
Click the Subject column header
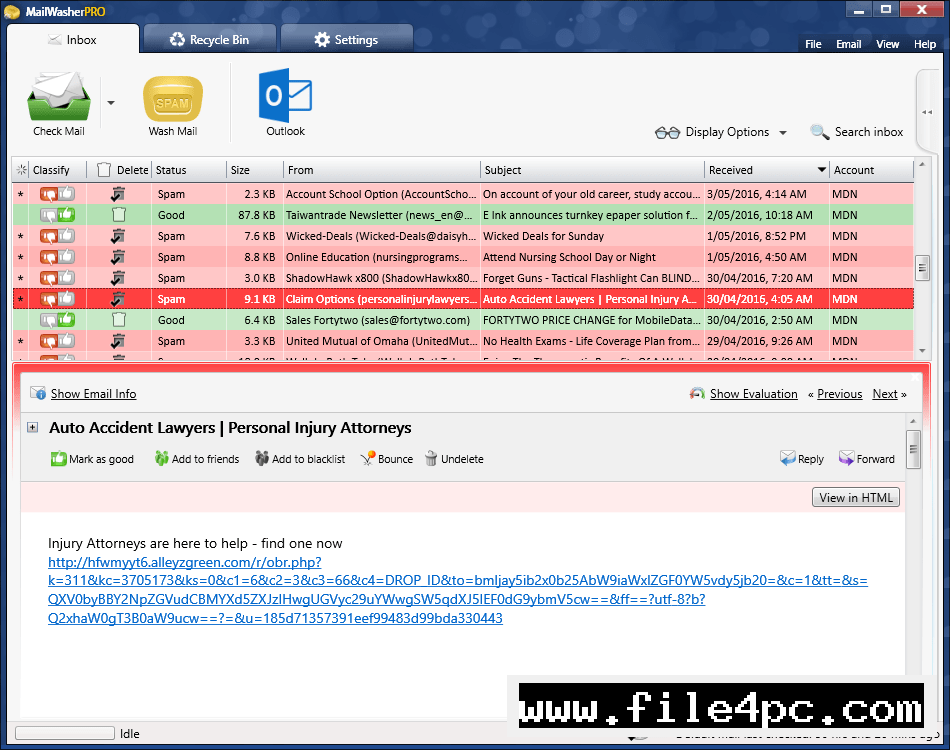pos(593,170)
